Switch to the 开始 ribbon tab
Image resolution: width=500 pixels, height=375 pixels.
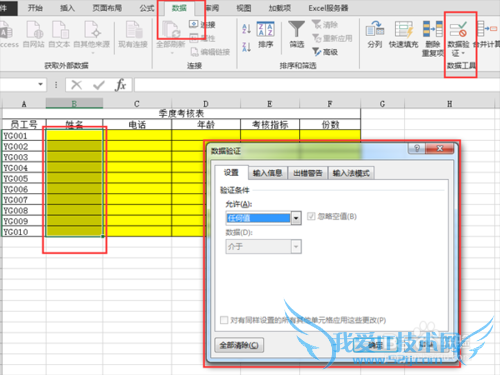tap(35, 8)
